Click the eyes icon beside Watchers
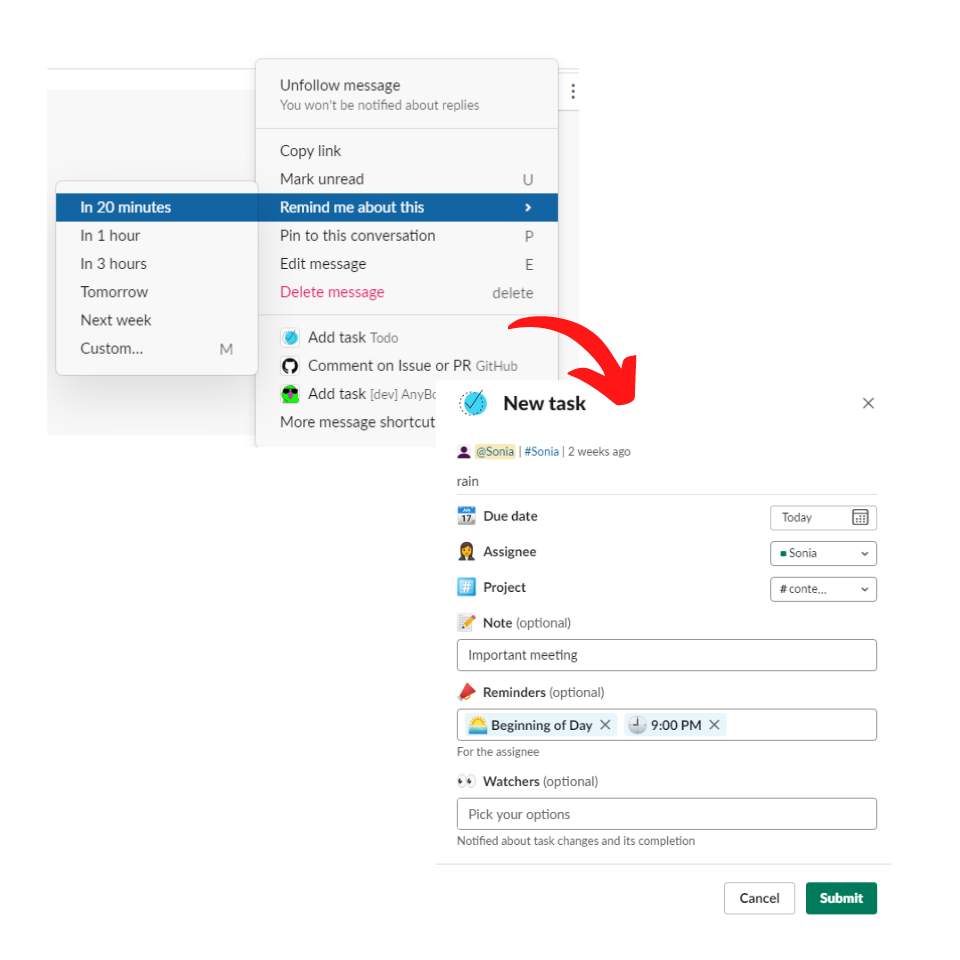Viewport: 960px width, 960px height. [466, 781]
